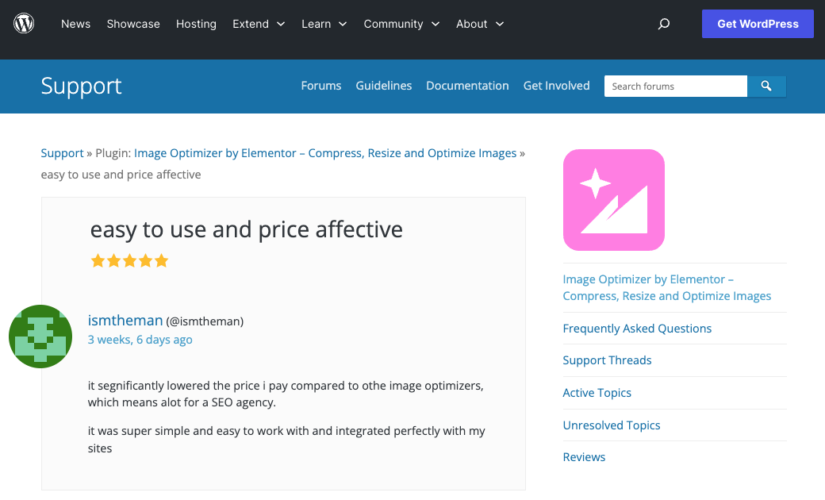Focus the Search forums input field
The width and height of the screenshot is (825, 500).
coord(675,86)
